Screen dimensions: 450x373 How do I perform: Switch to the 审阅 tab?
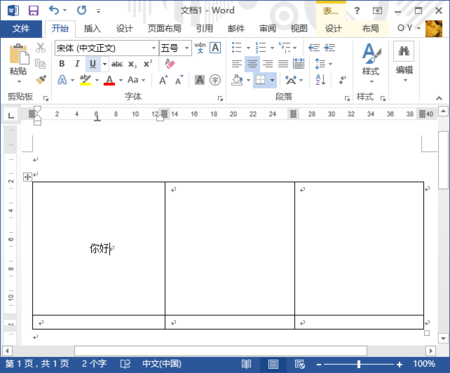click(268, 29)
